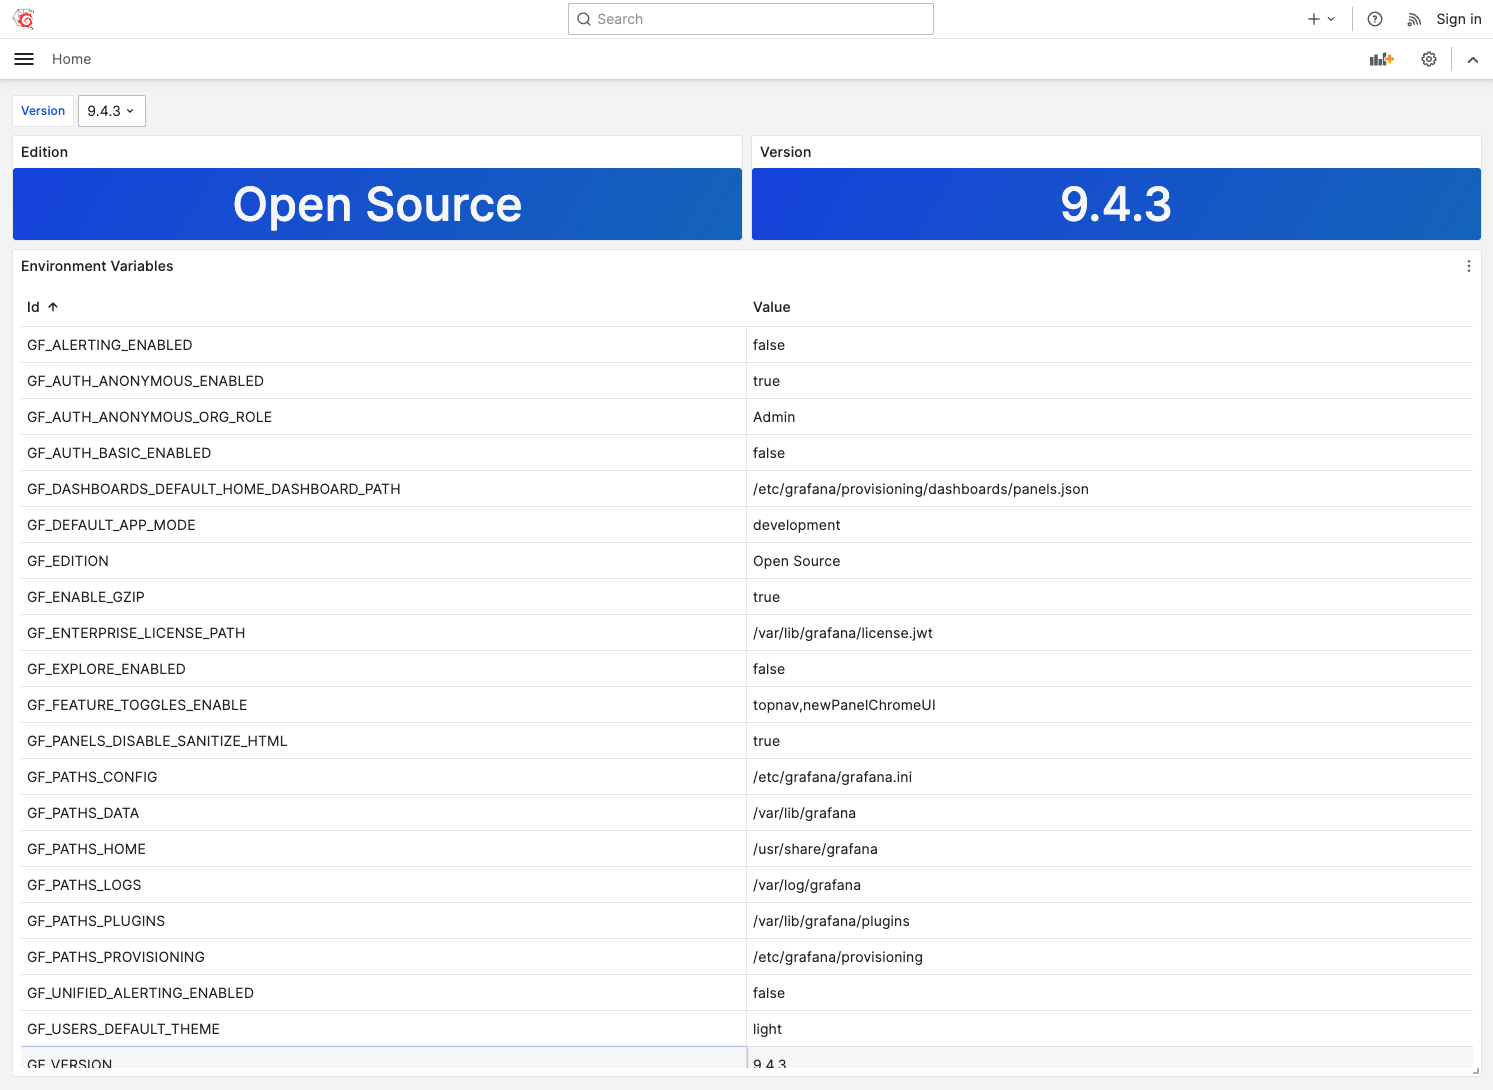Click the Id column header
The image size is (1493, 1090).
33,307
